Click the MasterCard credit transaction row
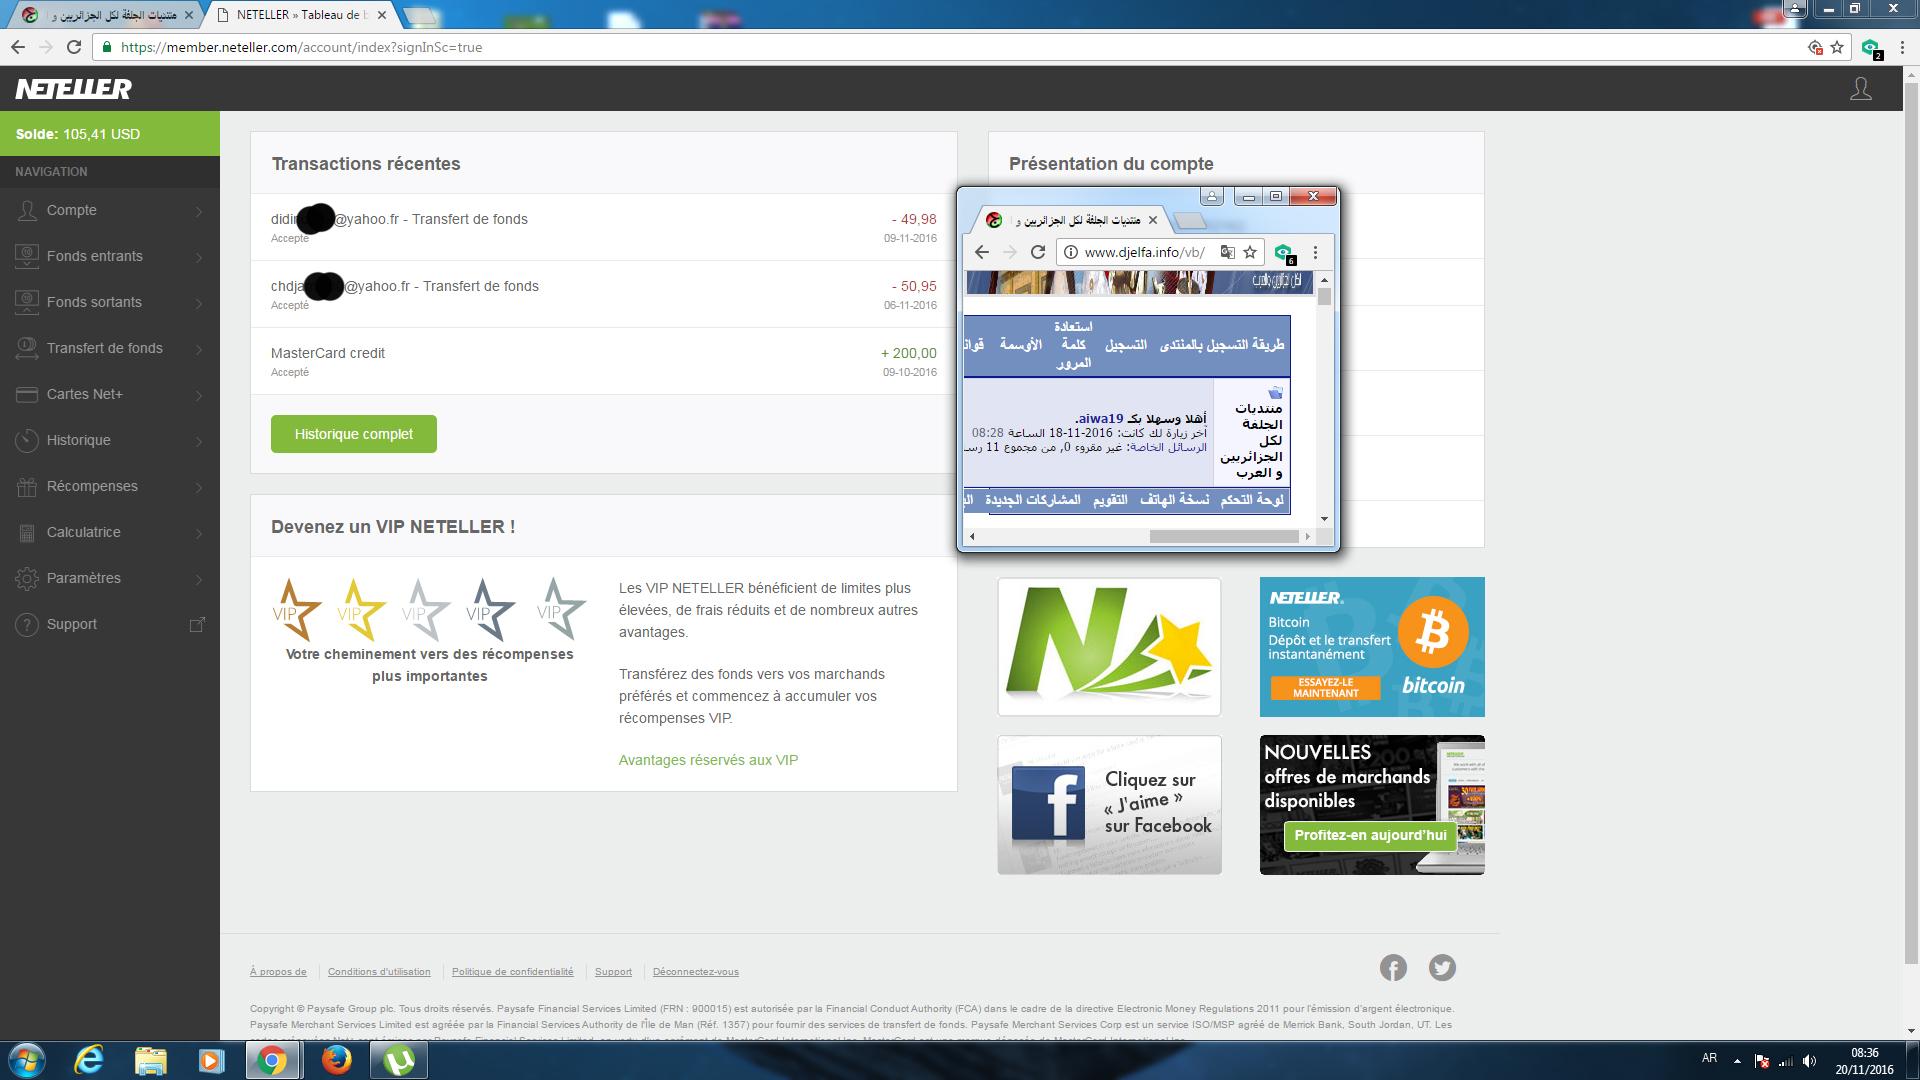Viewport: 1920px width, 1080px height. (x=603, y=361)
